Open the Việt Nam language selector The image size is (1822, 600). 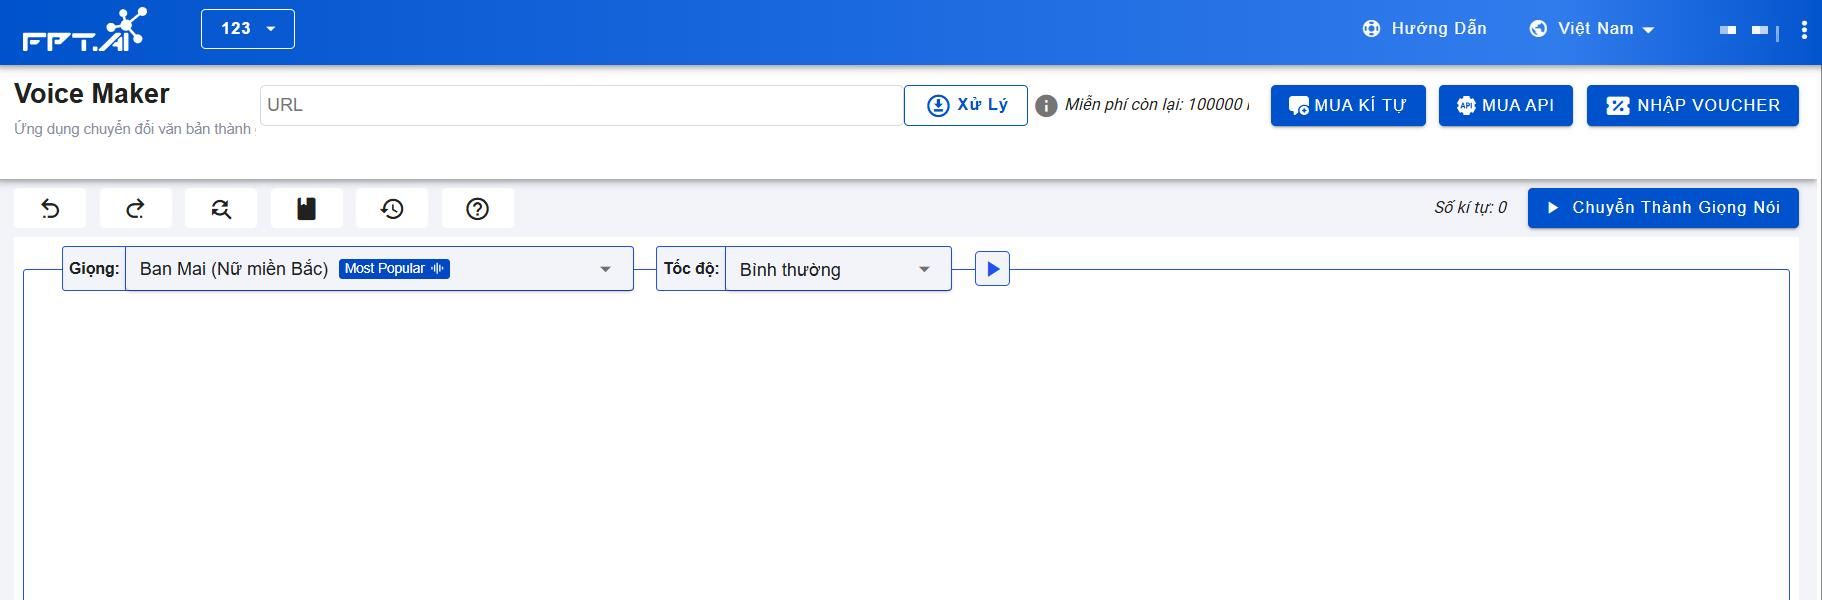1592,29
